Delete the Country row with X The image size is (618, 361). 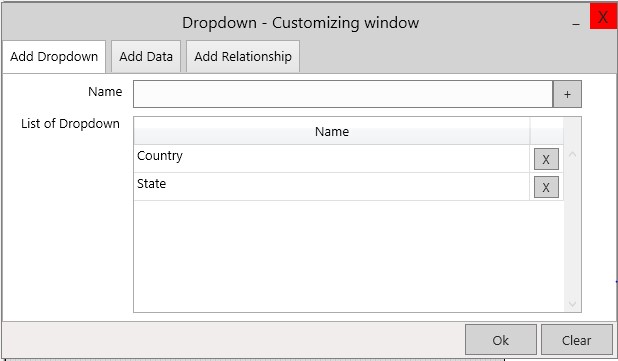click(x=546, y=159)
